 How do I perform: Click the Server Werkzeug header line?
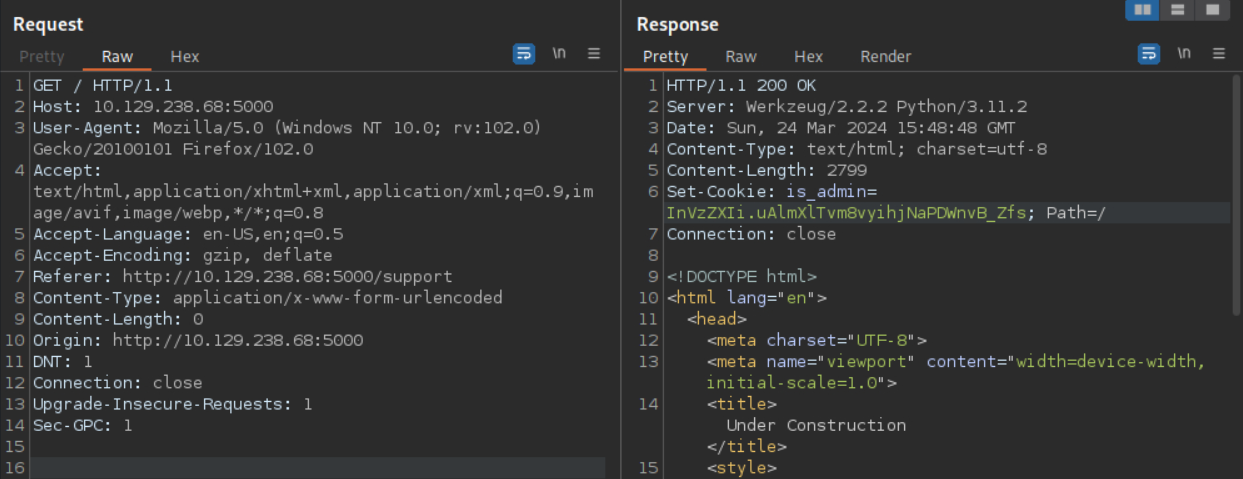(846, 107)
